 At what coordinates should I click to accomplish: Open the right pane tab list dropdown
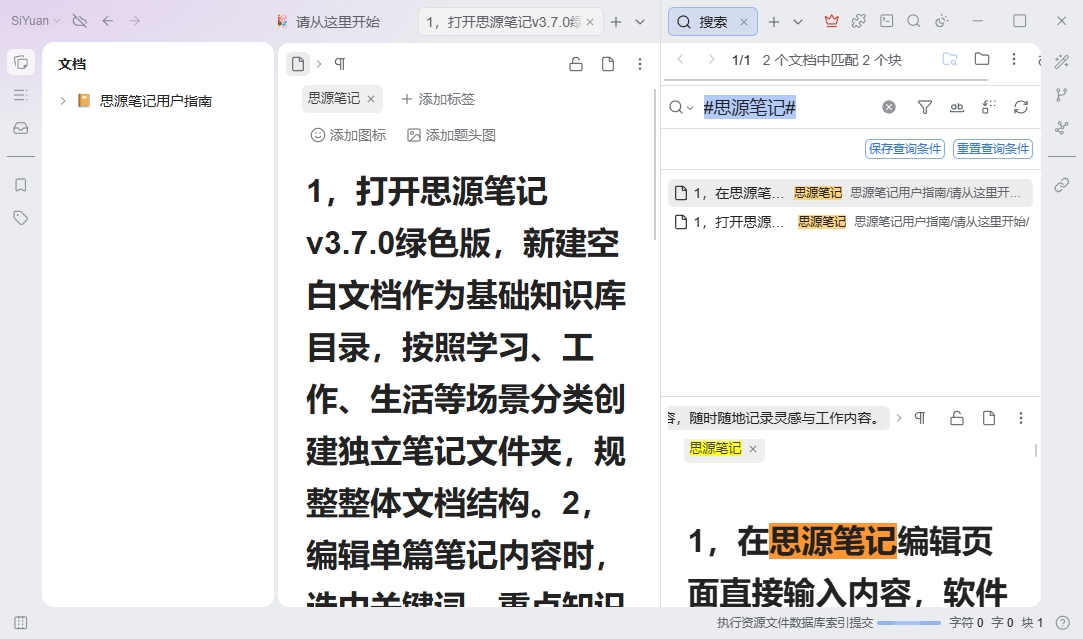[798, 22]
